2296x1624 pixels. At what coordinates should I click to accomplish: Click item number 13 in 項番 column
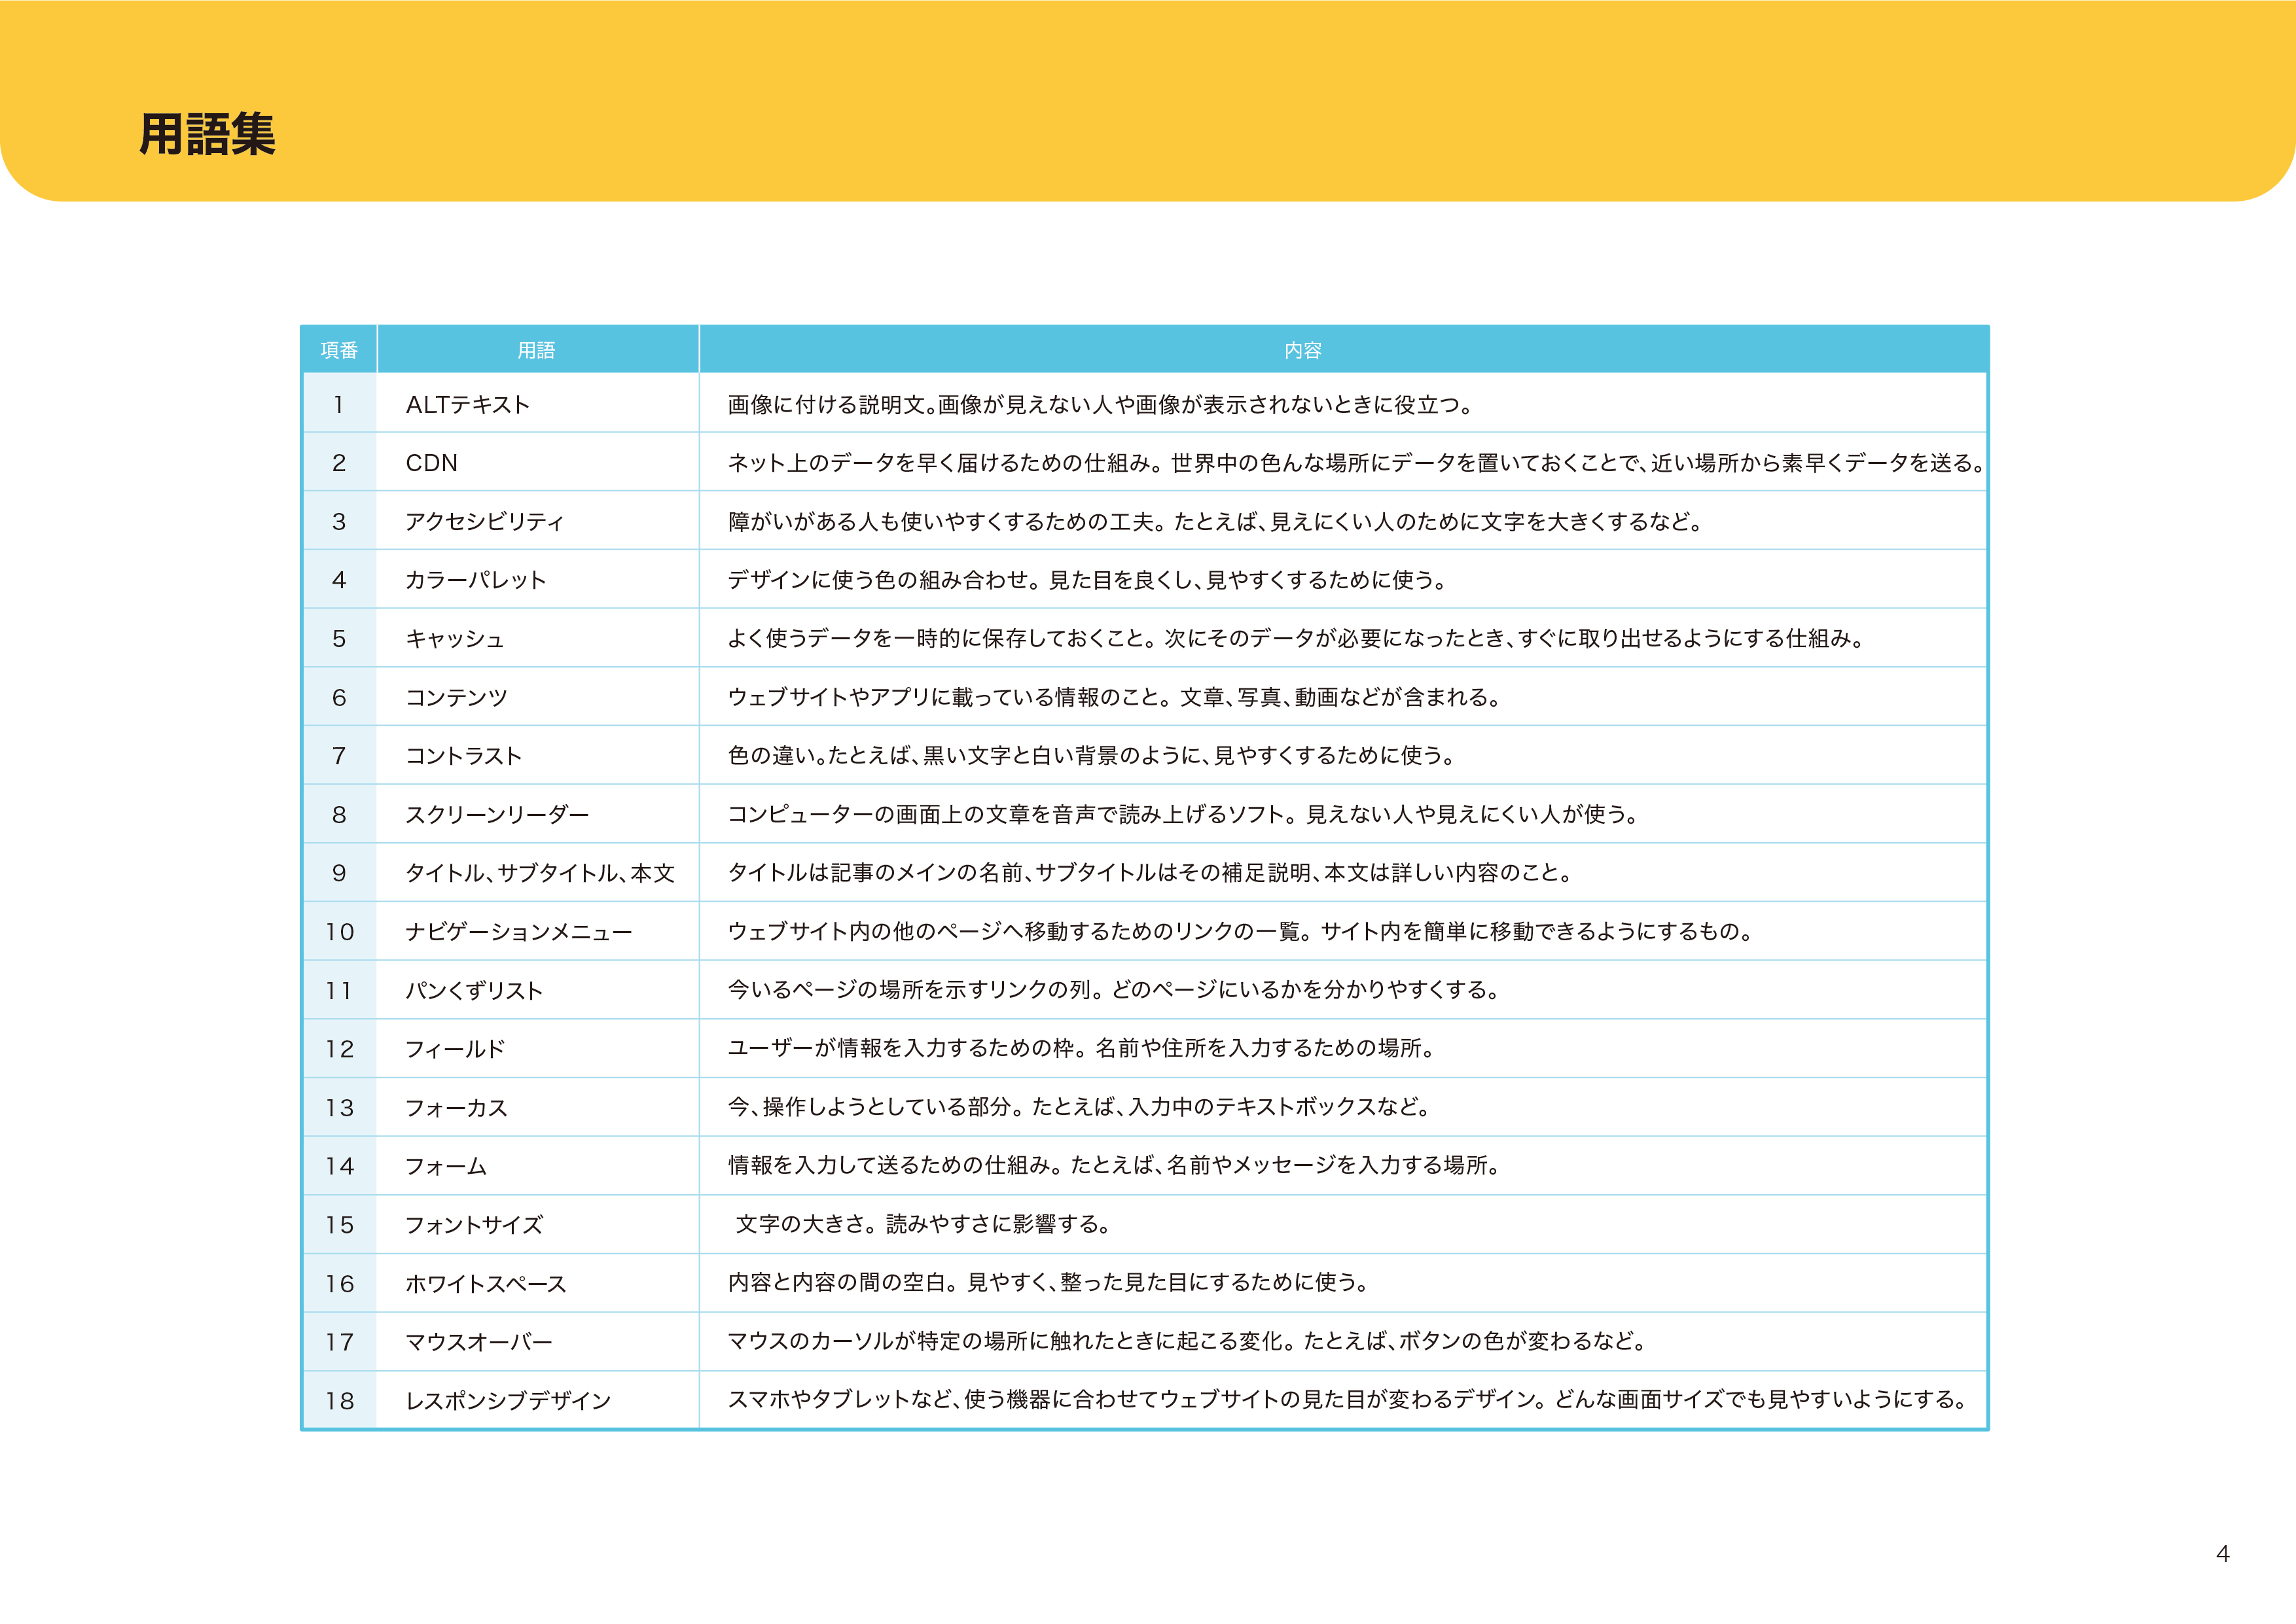coord(339,1108)
